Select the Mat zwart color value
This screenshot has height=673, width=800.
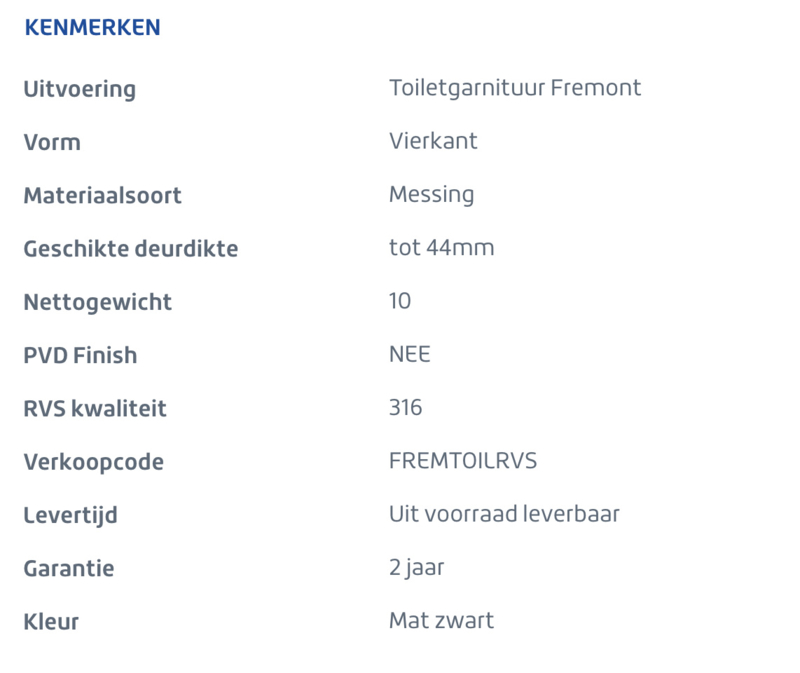point(441,621)
